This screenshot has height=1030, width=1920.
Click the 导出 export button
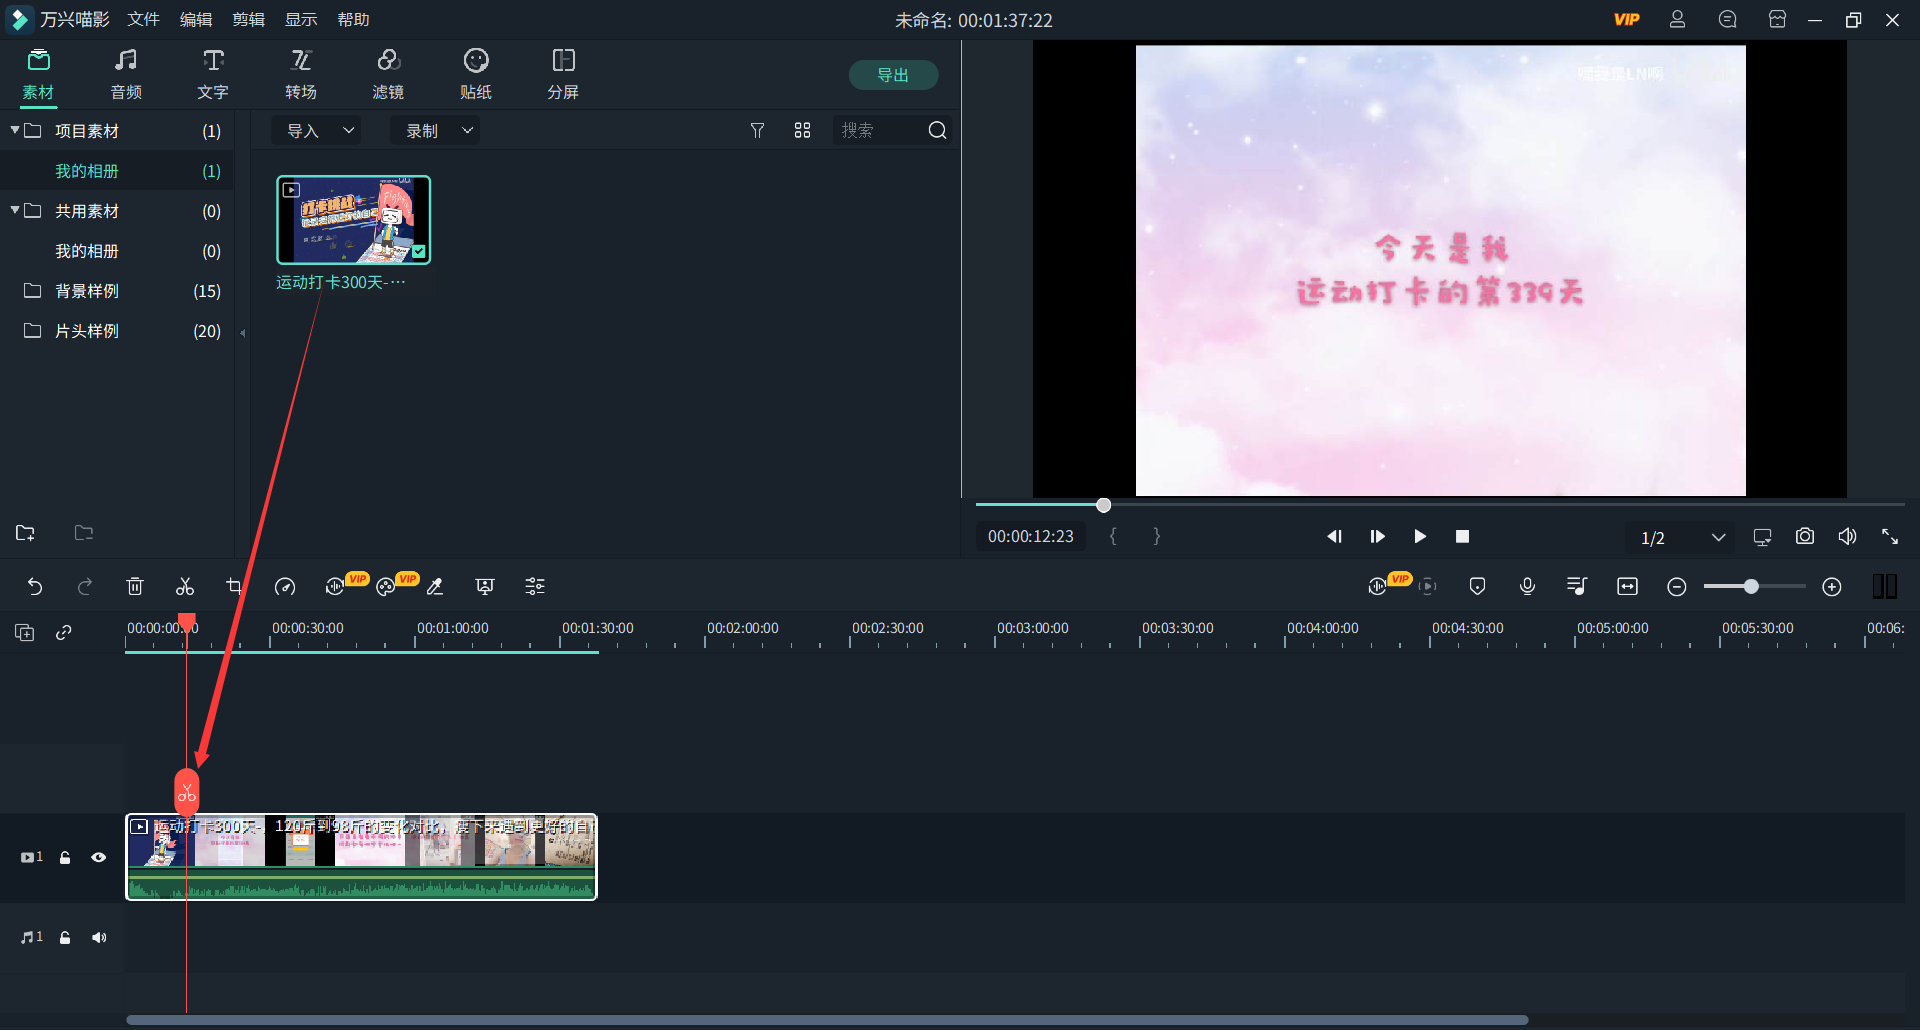892,75
